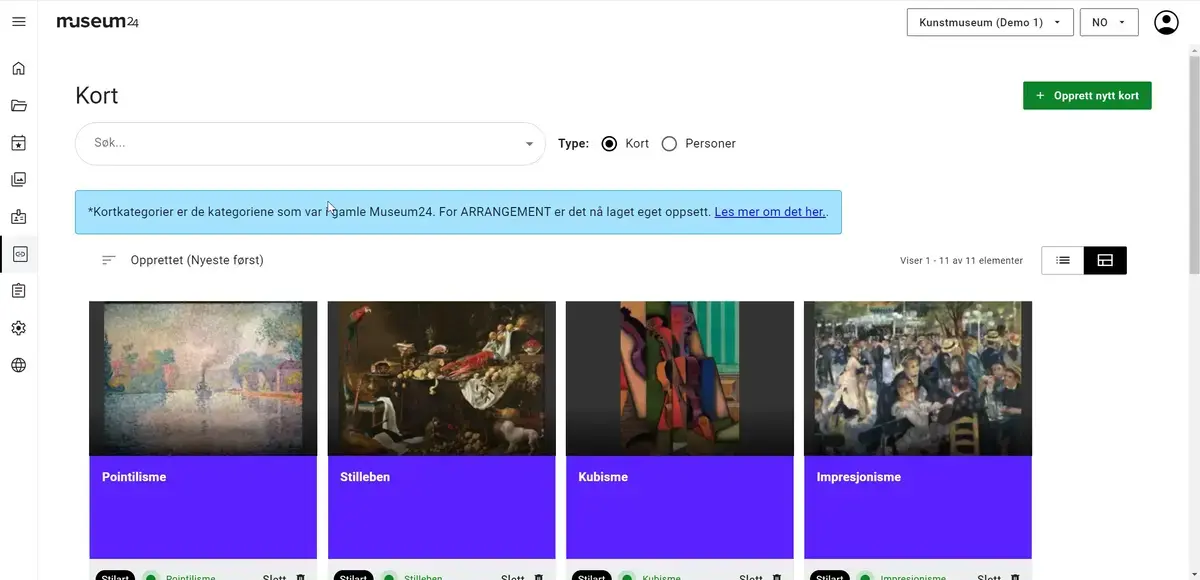Select the Kort type radio button
The width and height of the screenshot is (1200, 580).
click(609, 144)
